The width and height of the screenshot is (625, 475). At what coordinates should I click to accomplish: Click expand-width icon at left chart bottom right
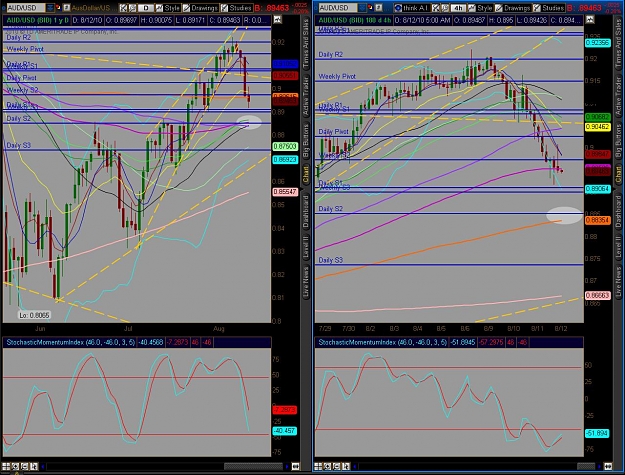pyautogui.click(x=295, y=466)
